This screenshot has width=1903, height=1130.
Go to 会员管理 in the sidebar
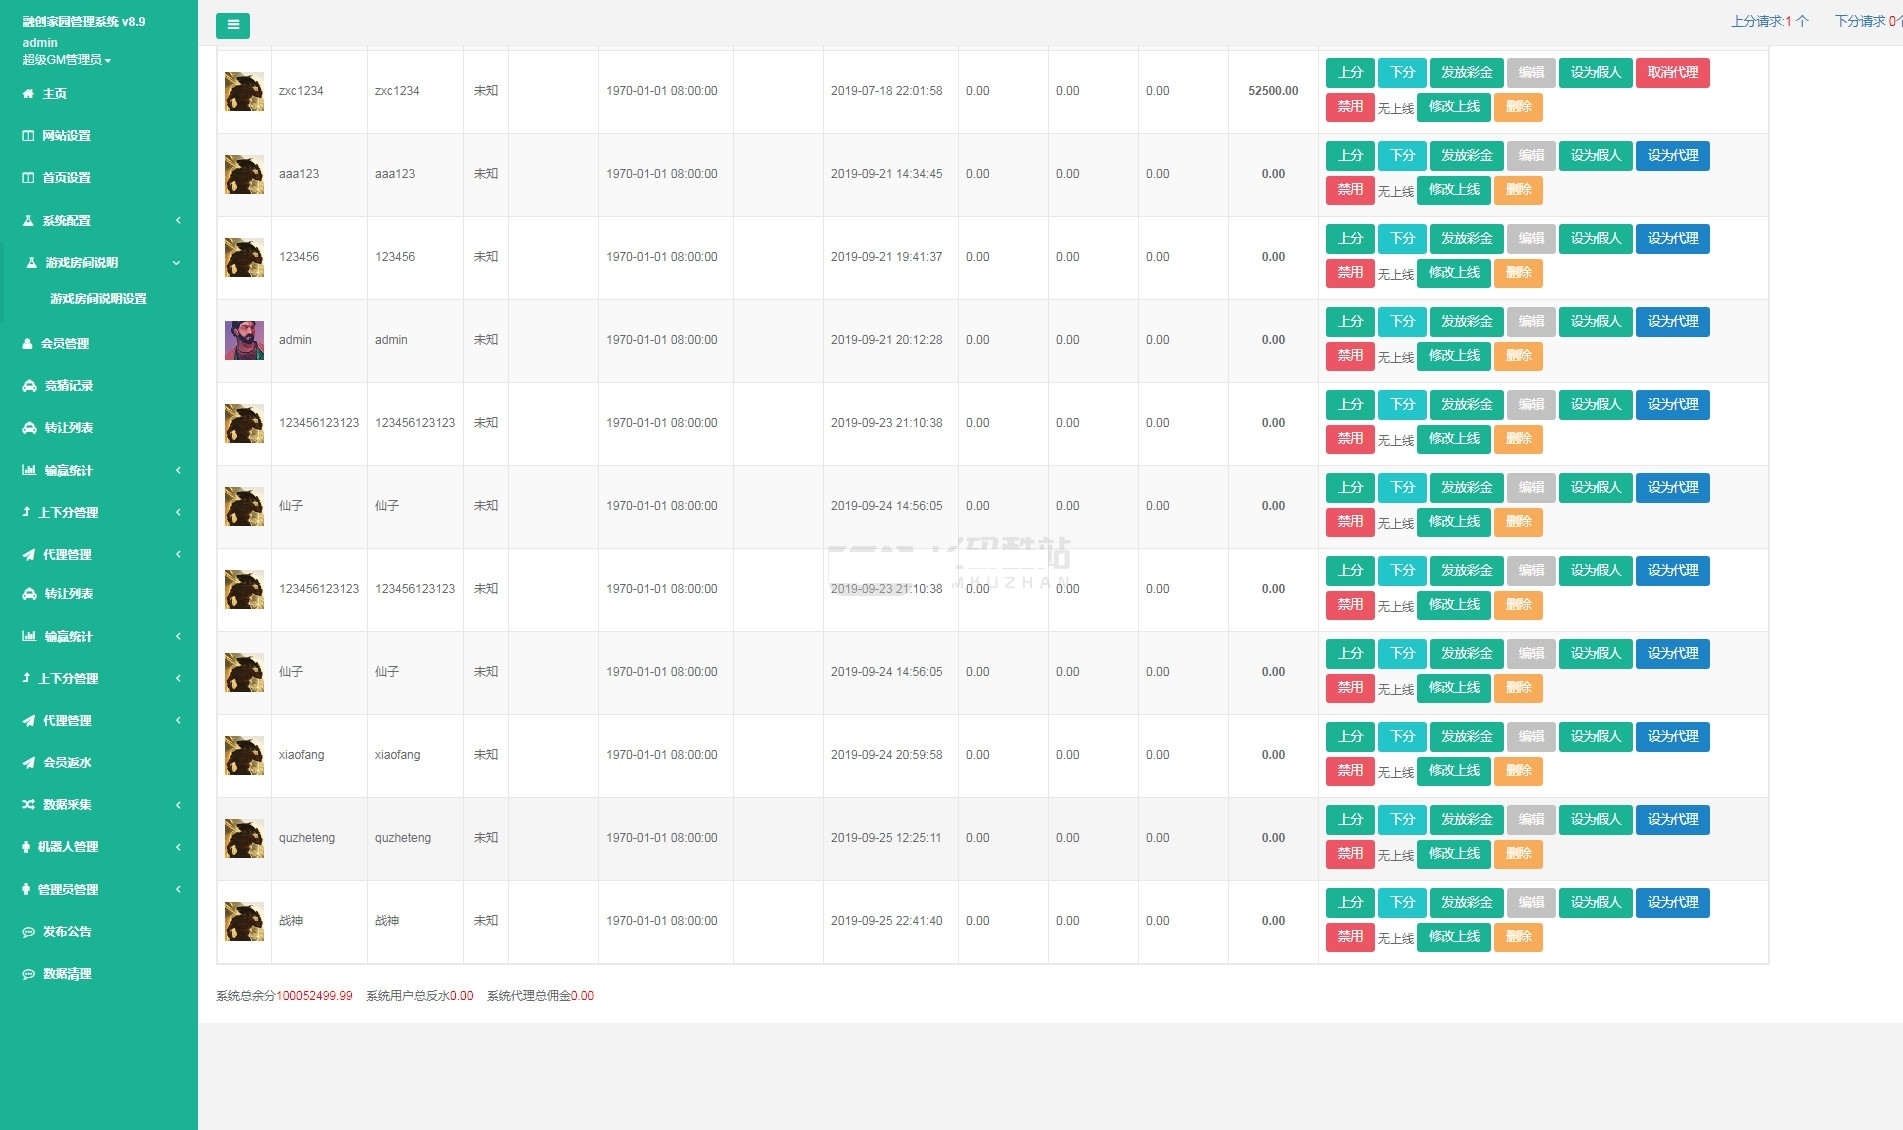pos(65,344)
